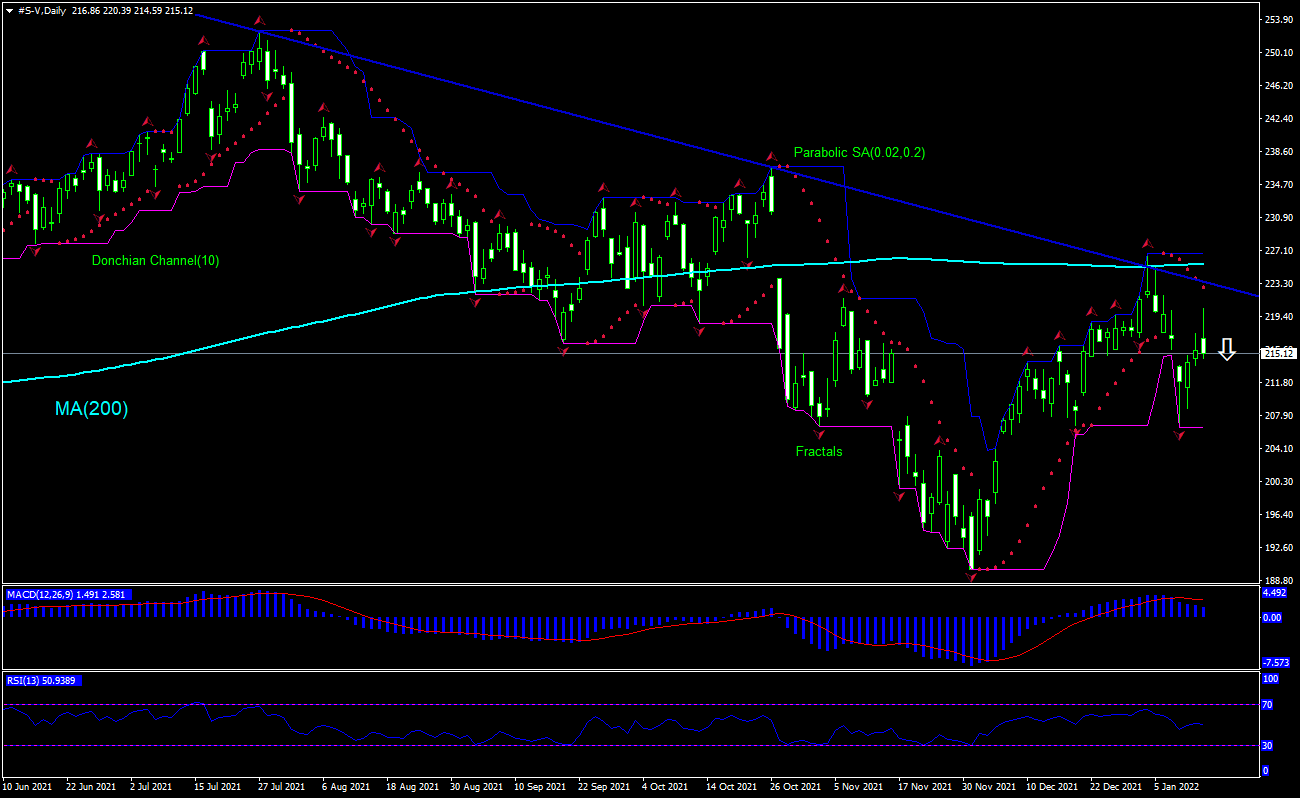Image resolution: width=1300 pixels, height=798 pixels.
Task: Click the 188.80 price axis label
Action: tap(1279, 580)
